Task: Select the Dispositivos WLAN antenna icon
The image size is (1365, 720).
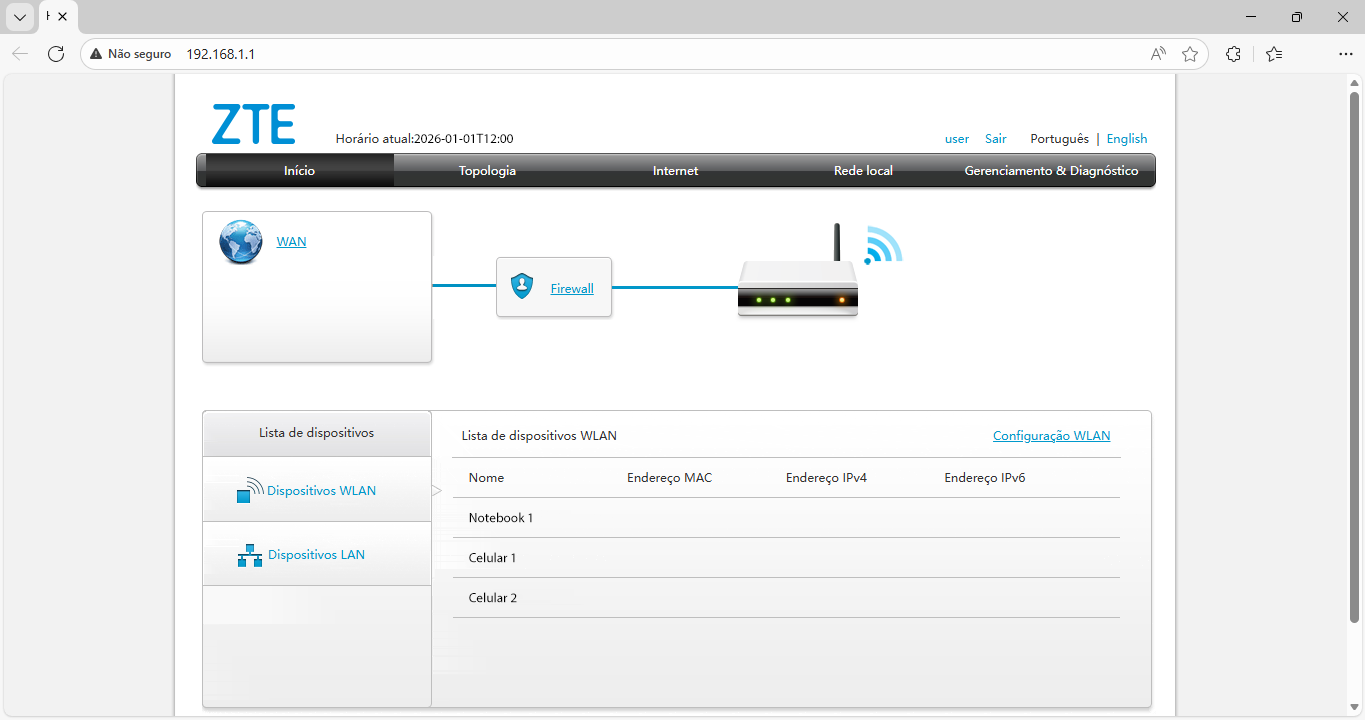Action: 250,489
